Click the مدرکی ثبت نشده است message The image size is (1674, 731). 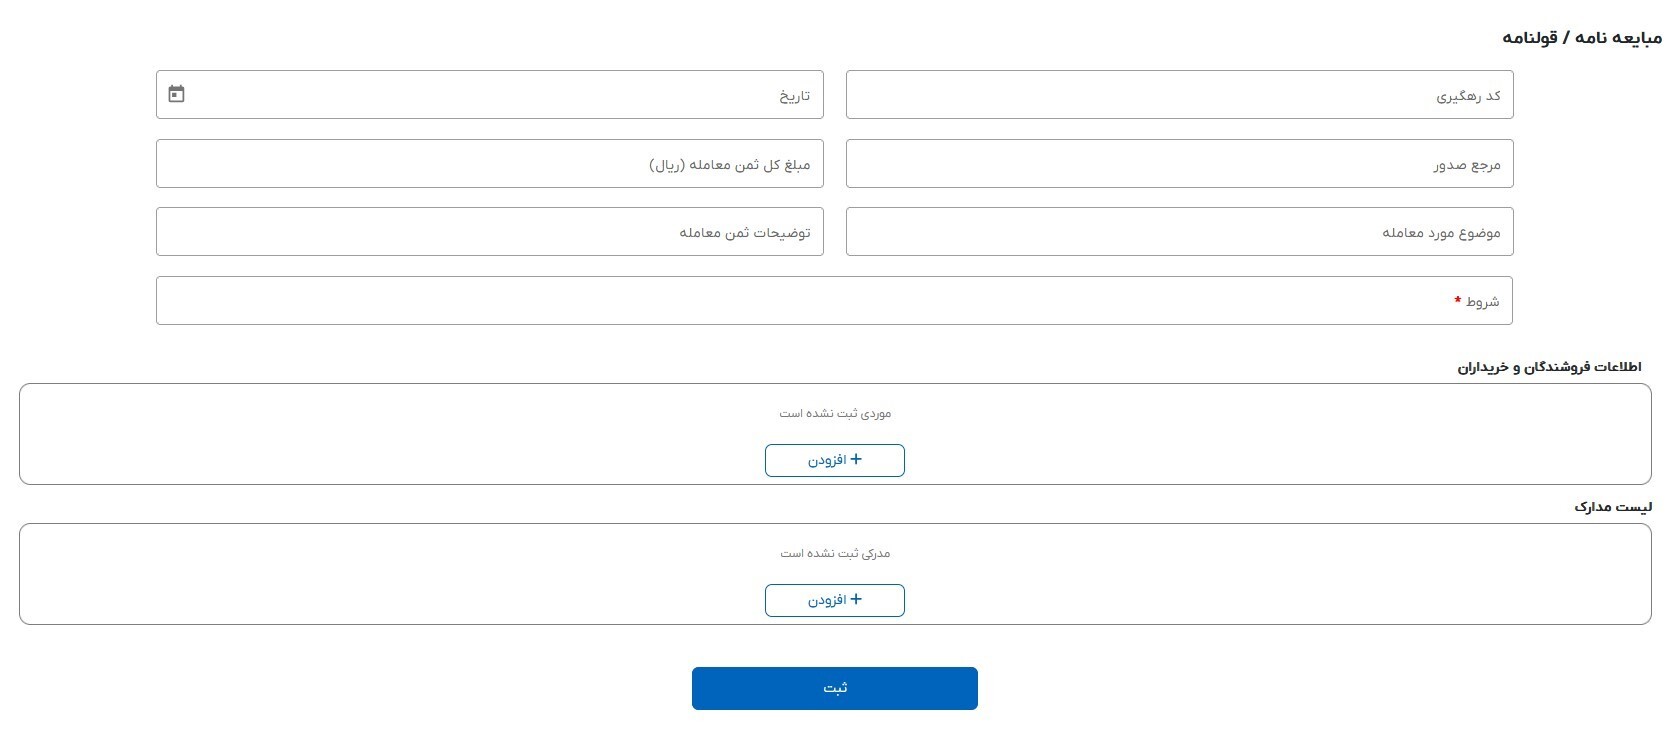point(835,553)
